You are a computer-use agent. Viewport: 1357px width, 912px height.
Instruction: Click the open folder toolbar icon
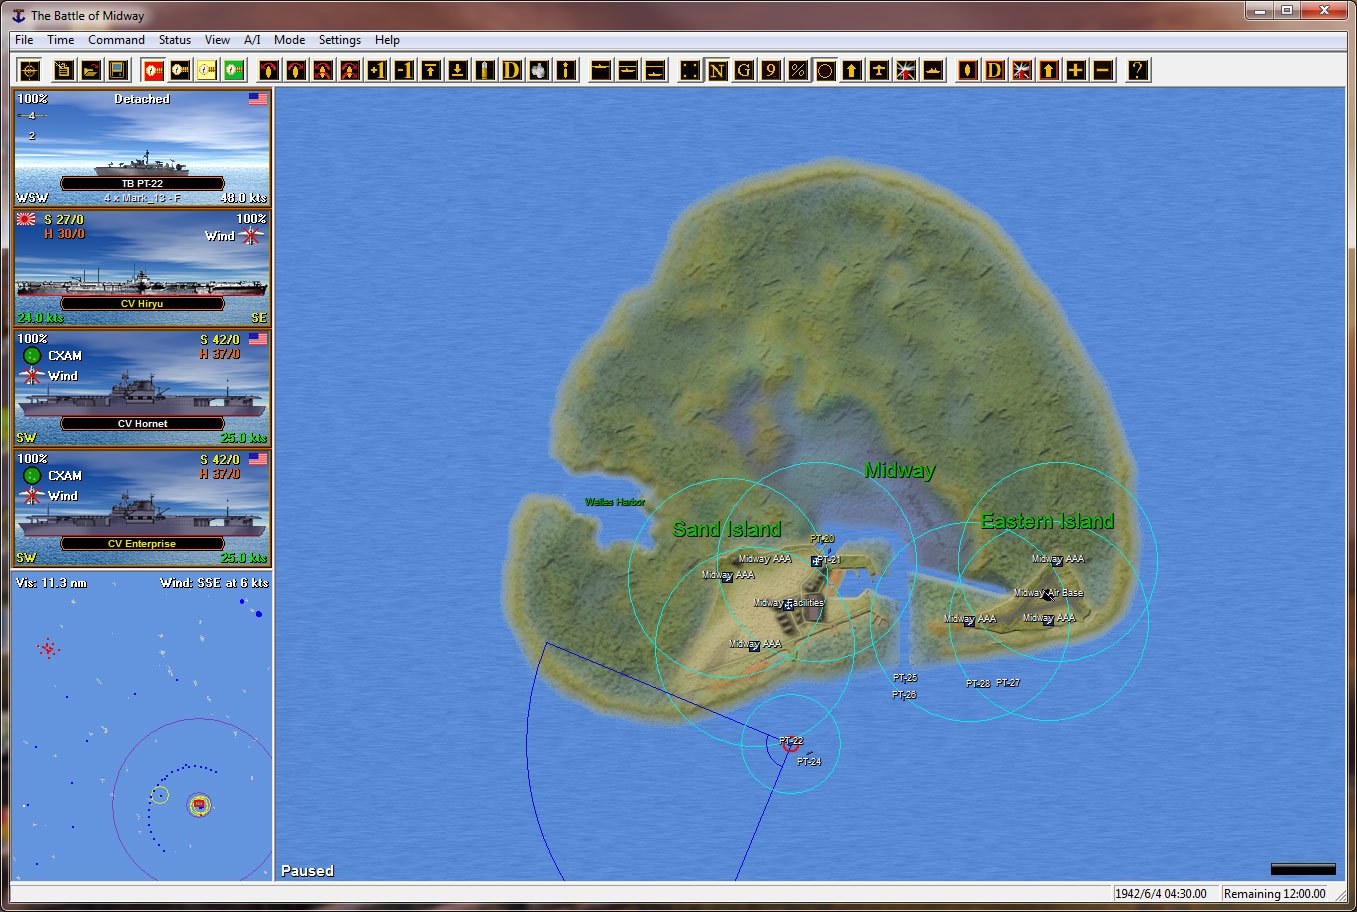90,70
